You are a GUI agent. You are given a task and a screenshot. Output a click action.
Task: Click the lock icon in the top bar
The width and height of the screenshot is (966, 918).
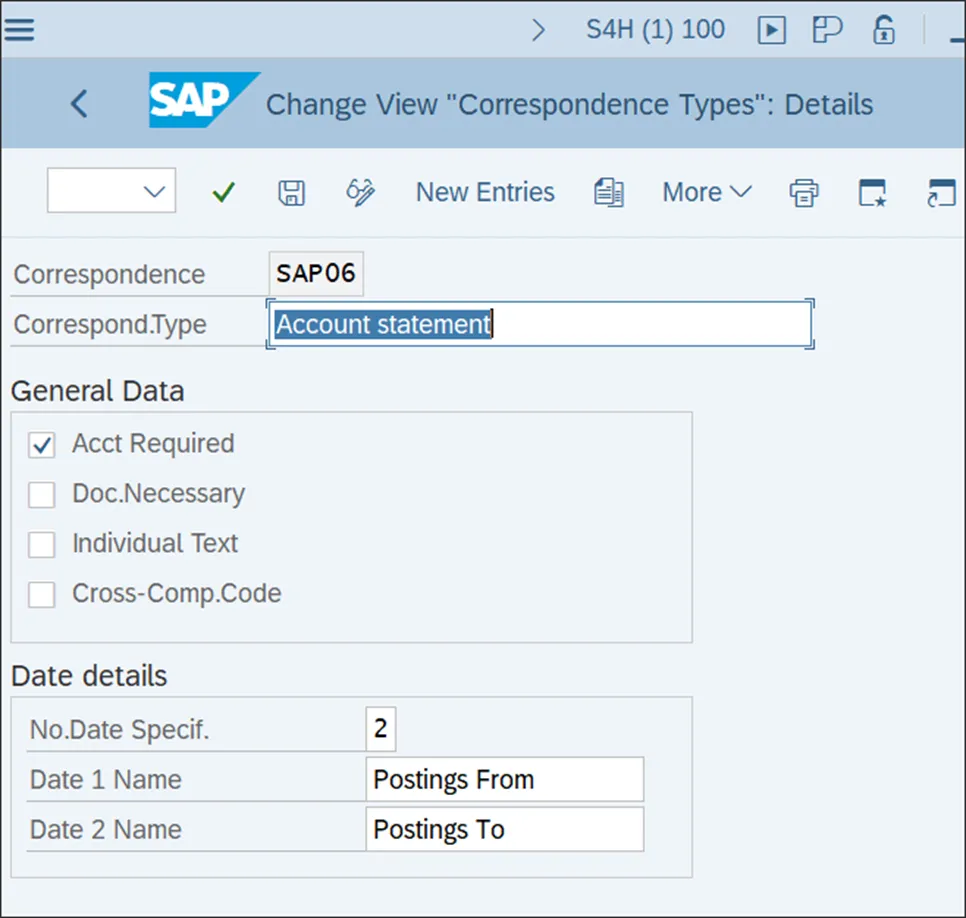coord(884,30)
